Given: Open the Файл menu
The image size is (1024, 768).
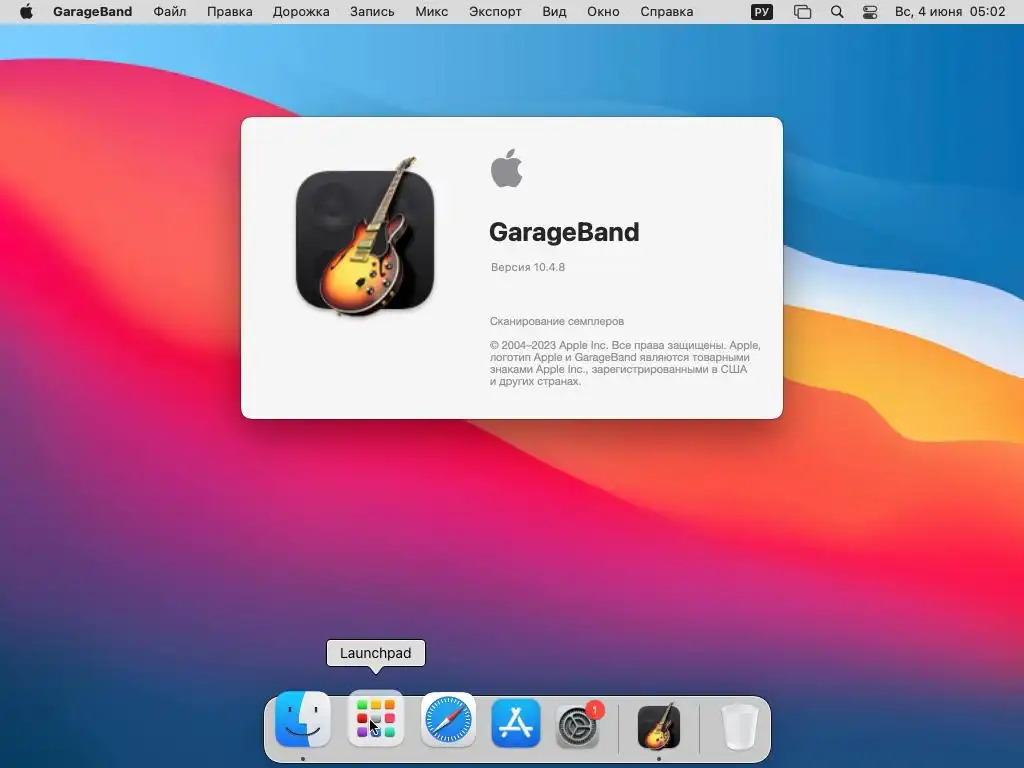Looking at the screenshot, I should (170, 12).
